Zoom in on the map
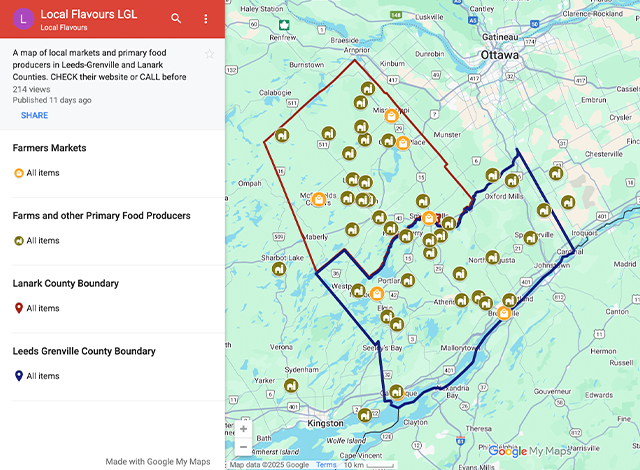The width and height of the screenshot is (640, 470). click(244, 429)
